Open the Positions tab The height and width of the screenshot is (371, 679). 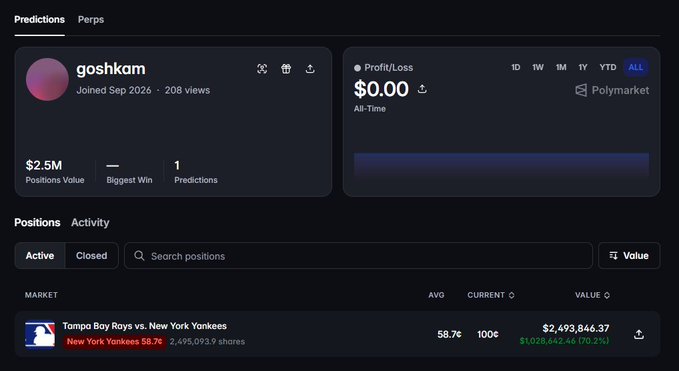(37, 223)
